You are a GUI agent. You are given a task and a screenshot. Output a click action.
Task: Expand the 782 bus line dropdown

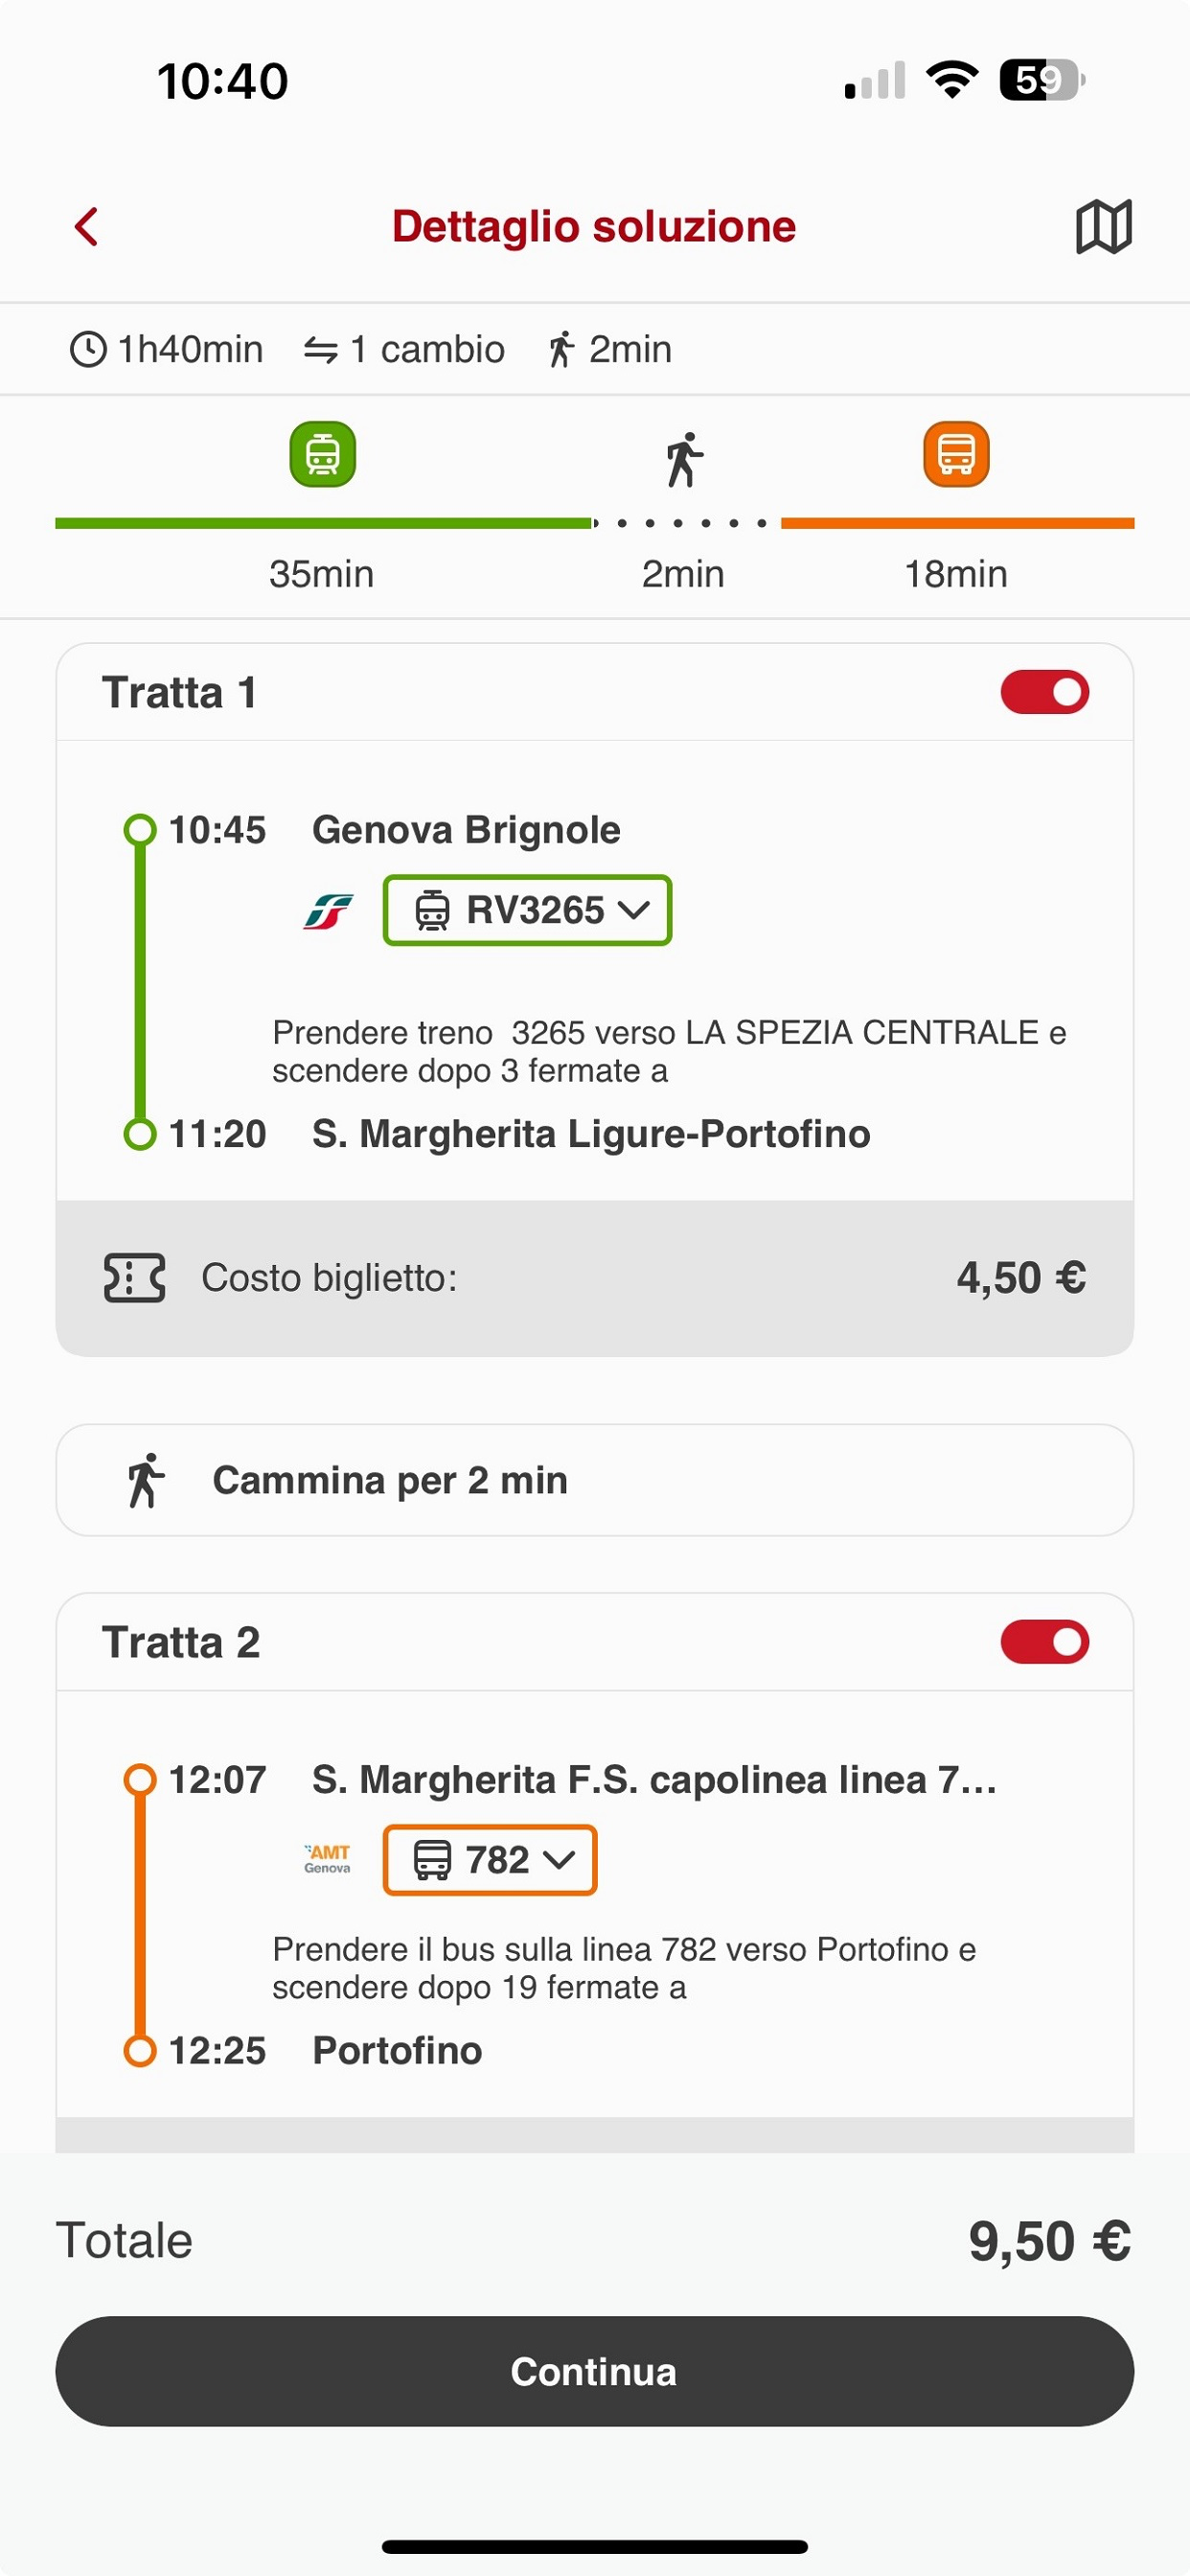coord(490,1860)
